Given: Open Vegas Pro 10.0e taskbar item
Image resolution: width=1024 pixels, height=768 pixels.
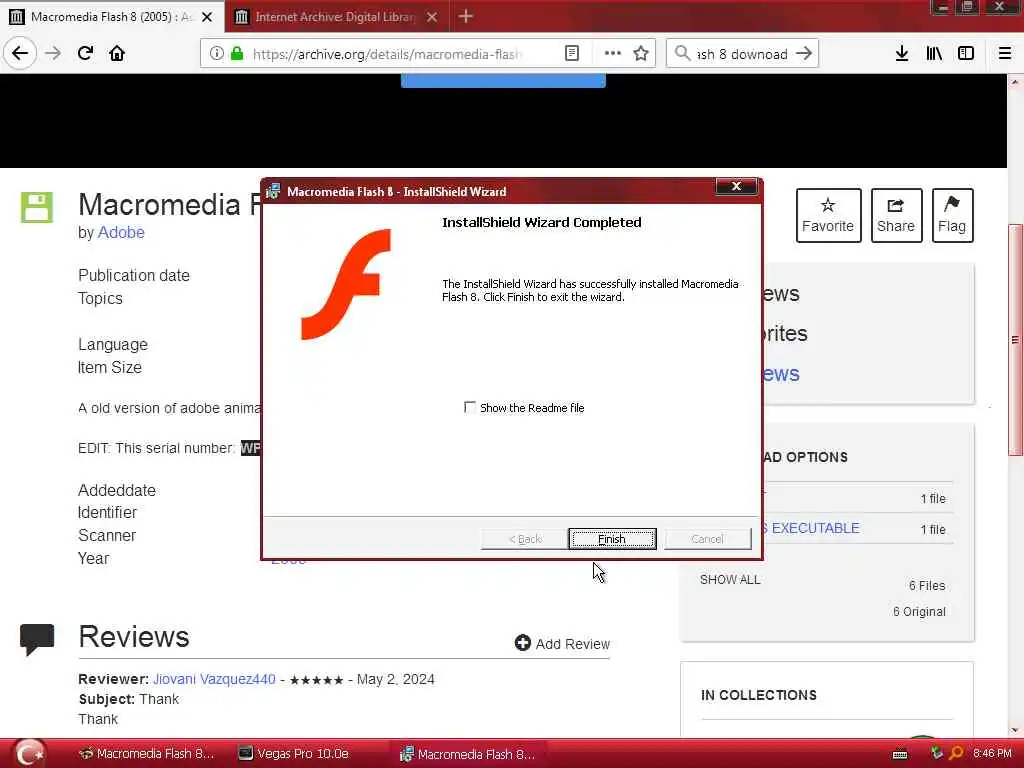Looking at the screenshot, I should [293, 754].
